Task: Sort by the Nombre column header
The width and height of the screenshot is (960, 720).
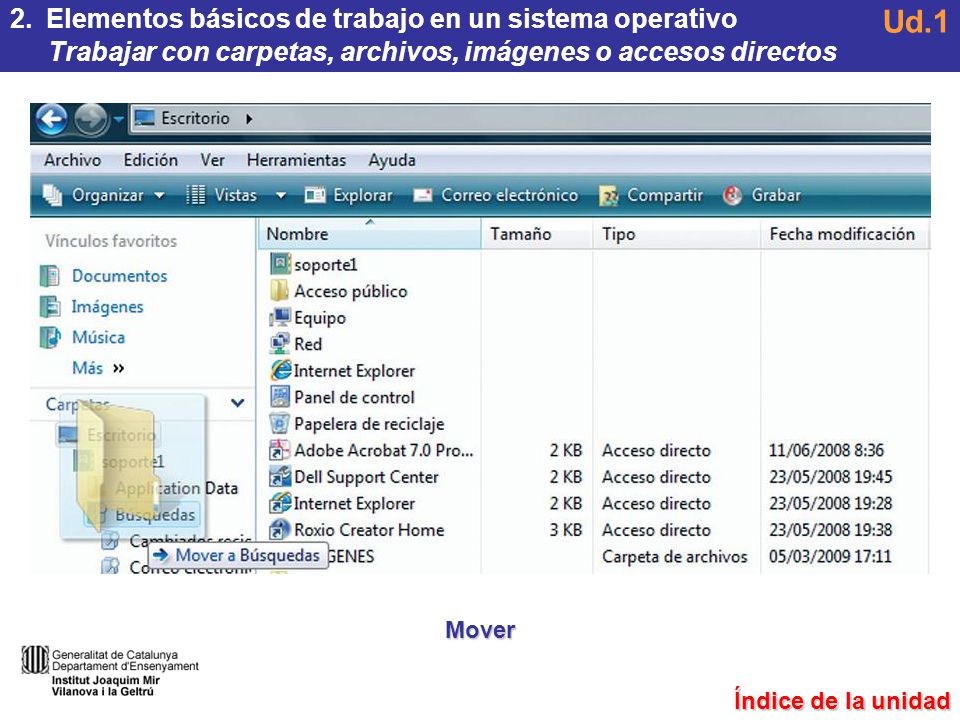Action: (370, 234)
